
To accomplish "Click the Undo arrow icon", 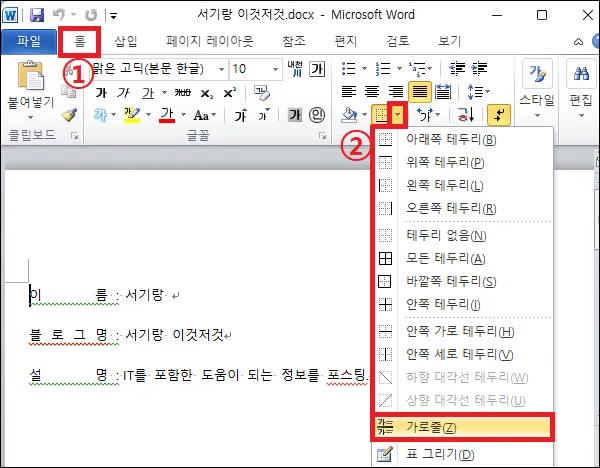I will click(59, 15).
